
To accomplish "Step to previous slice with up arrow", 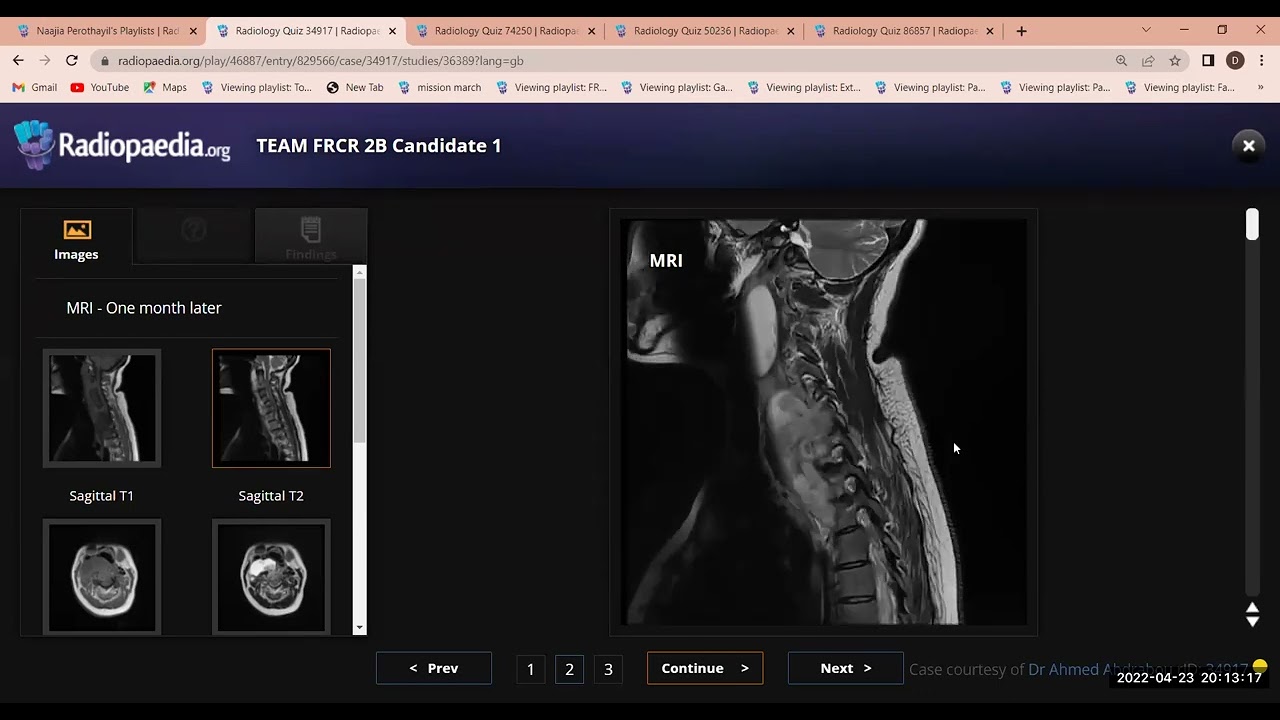I will [x=1252, y=608].
